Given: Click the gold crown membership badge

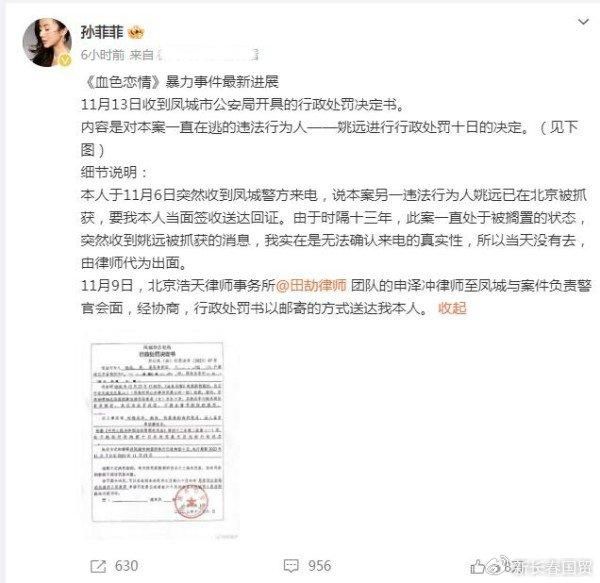Looking at the screenshot, I should [x=135, y=33].
